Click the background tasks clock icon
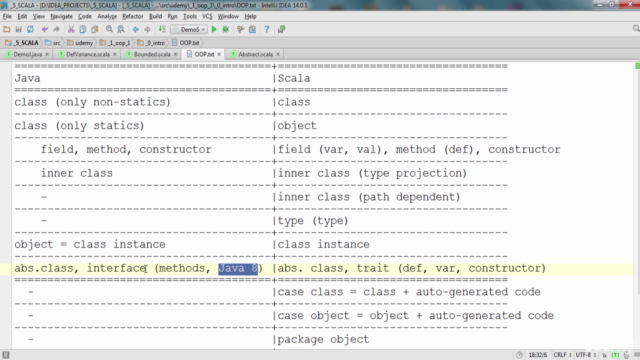The image size is (640, 360). tap(519, 355)
